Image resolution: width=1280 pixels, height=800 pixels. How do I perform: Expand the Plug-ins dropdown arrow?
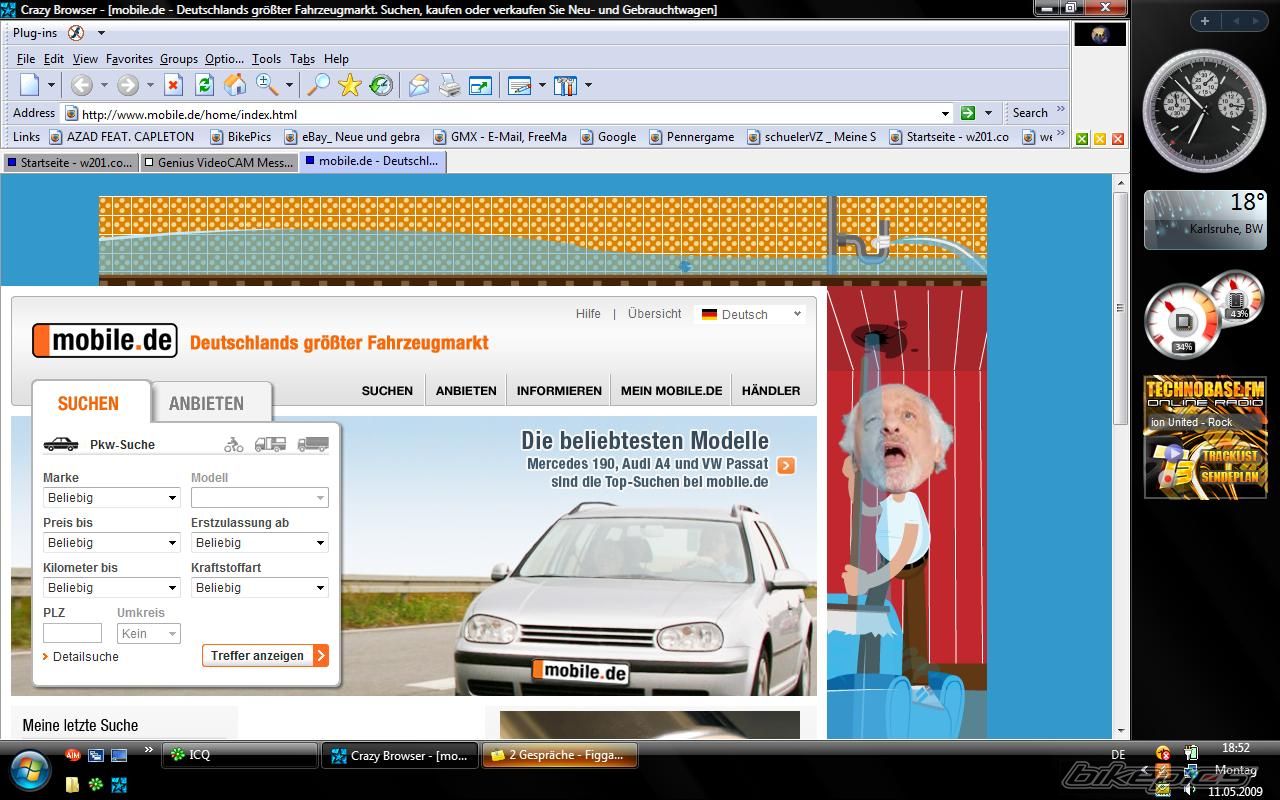(x=101, y=33)
